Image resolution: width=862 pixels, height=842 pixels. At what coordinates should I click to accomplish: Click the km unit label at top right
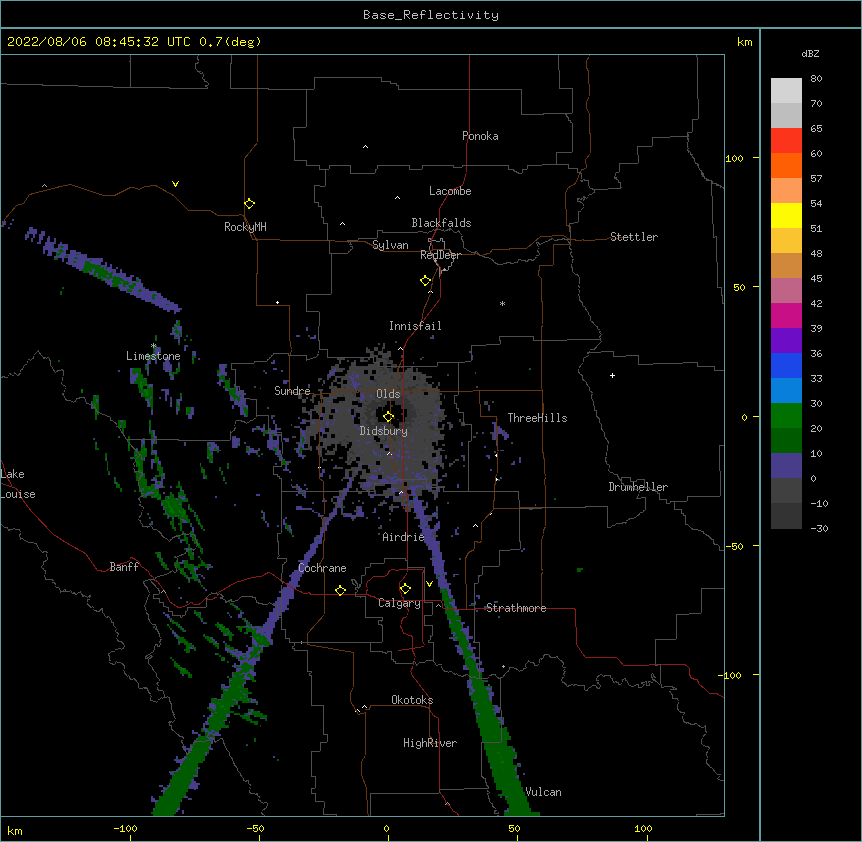[744, 42]
